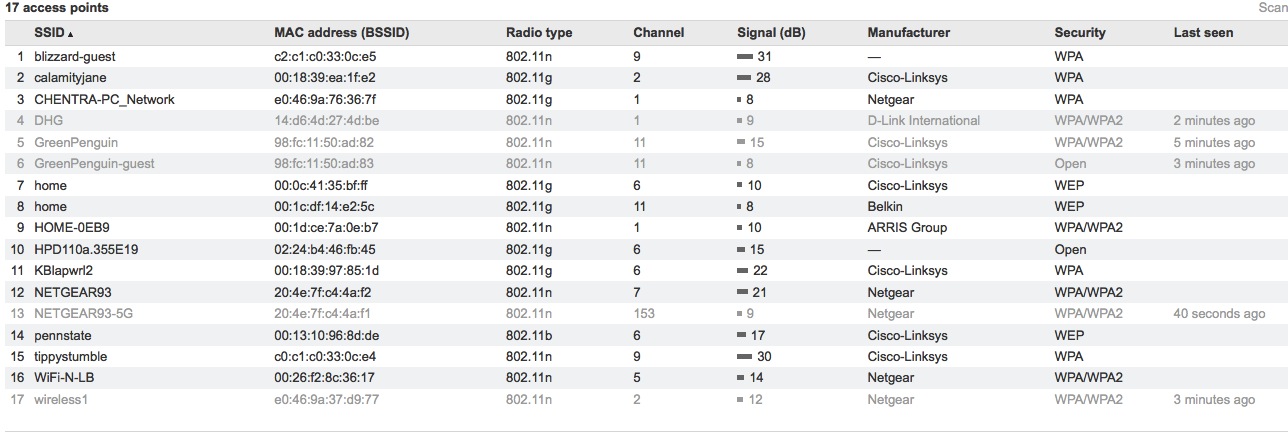Click the signal bar icon for GreenPenguin
Screen dimensions: 1288x435
click(x=740, y=143)
